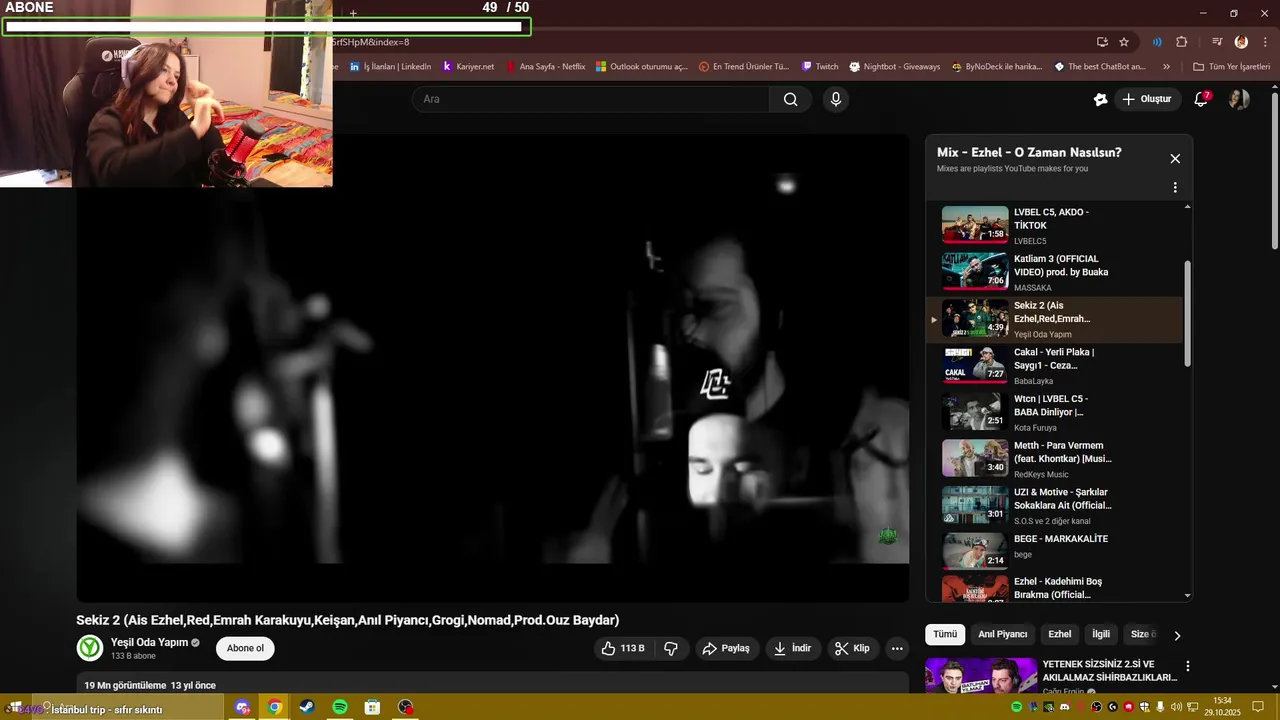Open Discord from the taskbar
1280x720 pixels.
click(242, 707)
